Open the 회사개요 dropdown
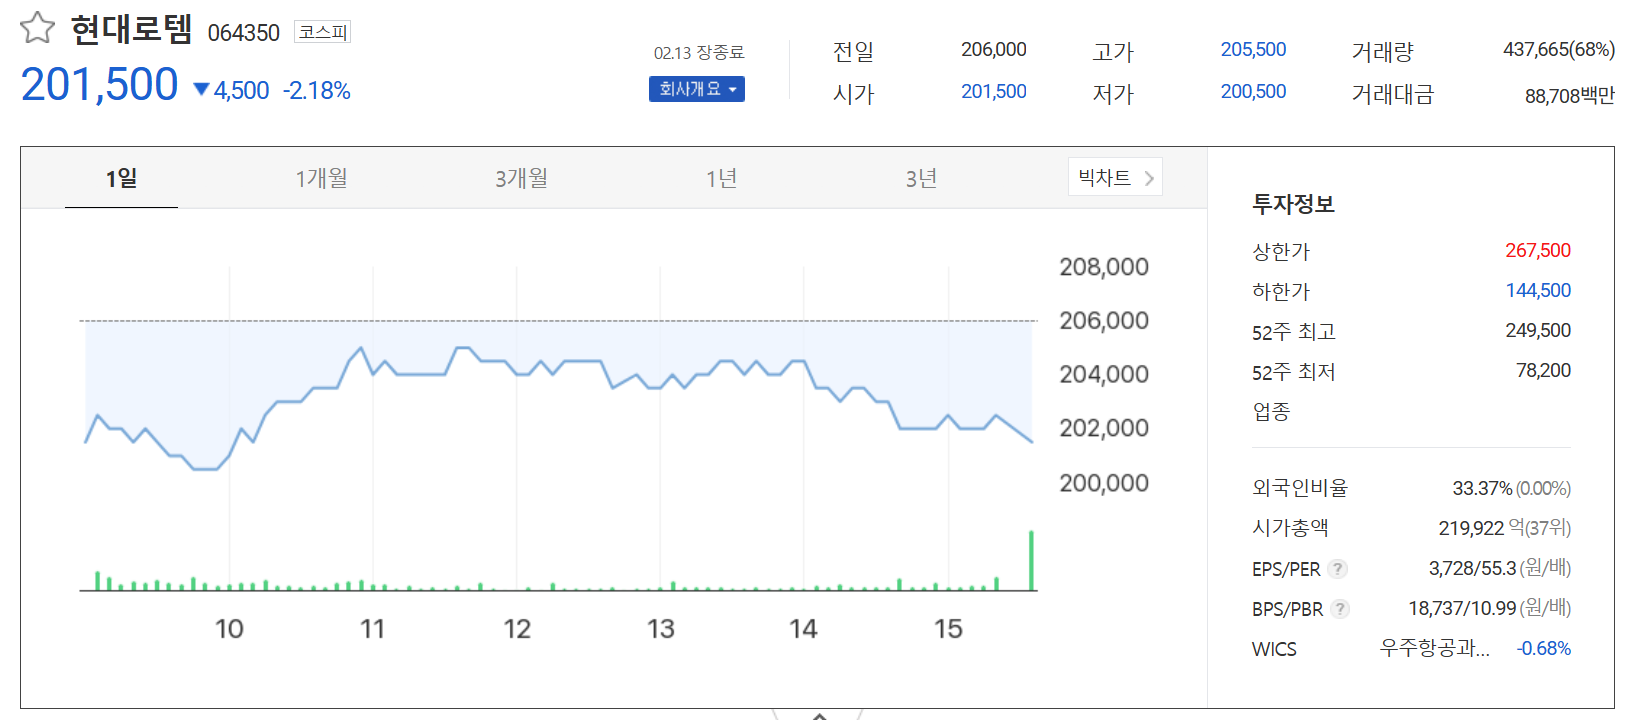1627x720 pixels. click(697, 89)
